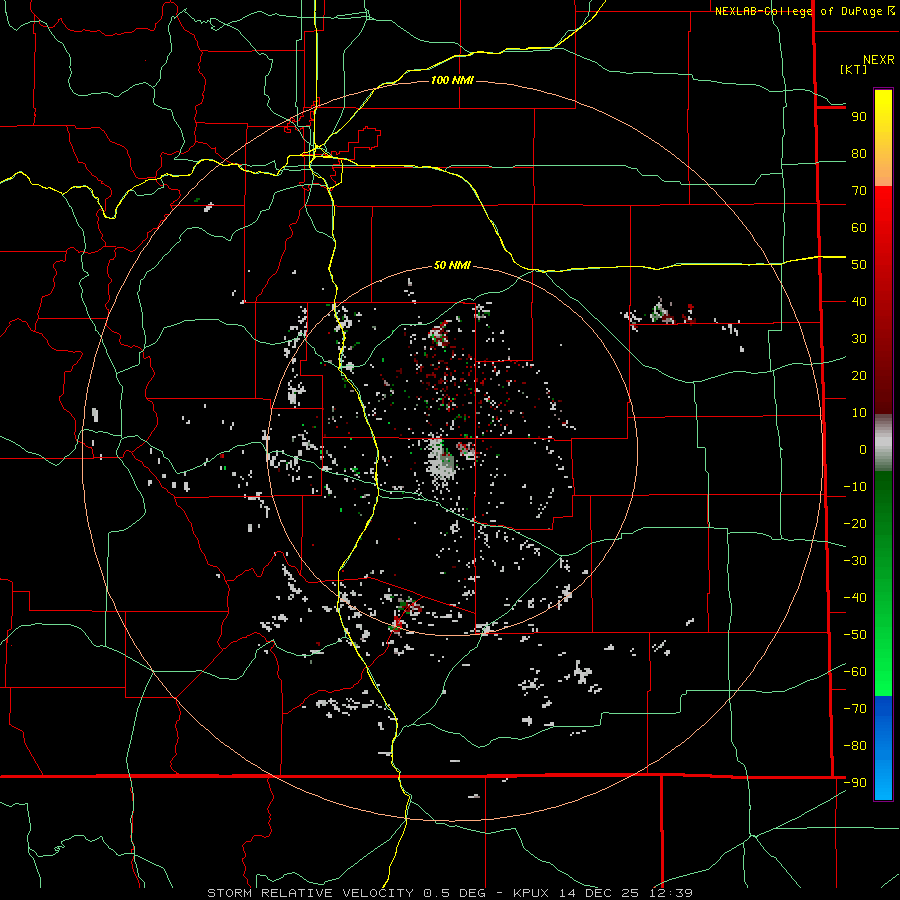This screenshot has height=900, width=900.
Task: Select the 10 knot scale label
Action: tap(859, 413)
